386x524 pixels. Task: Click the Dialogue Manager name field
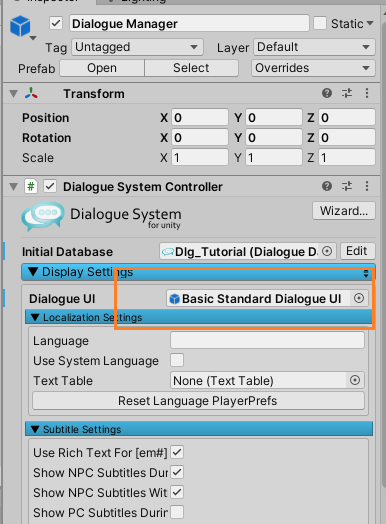point(189,23)
